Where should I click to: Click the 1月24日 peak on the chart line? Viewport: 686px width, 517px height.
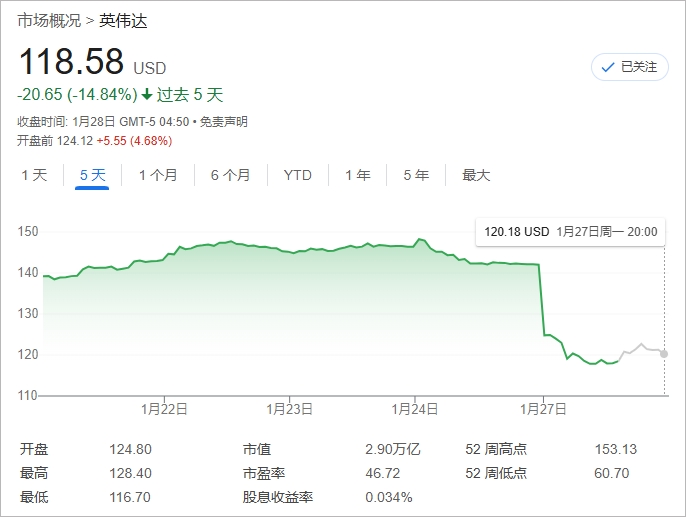pos(420,240)
